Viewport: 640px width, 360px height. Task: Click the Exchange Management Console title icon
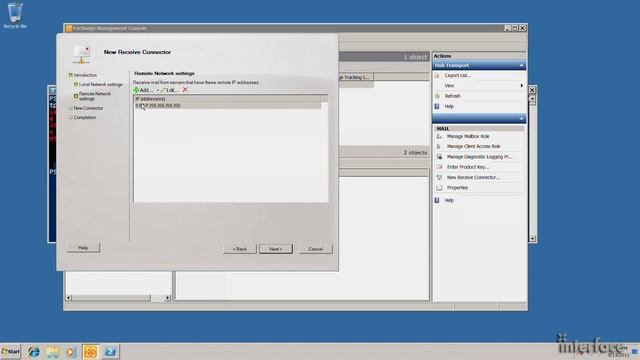(x=69, y=28)
